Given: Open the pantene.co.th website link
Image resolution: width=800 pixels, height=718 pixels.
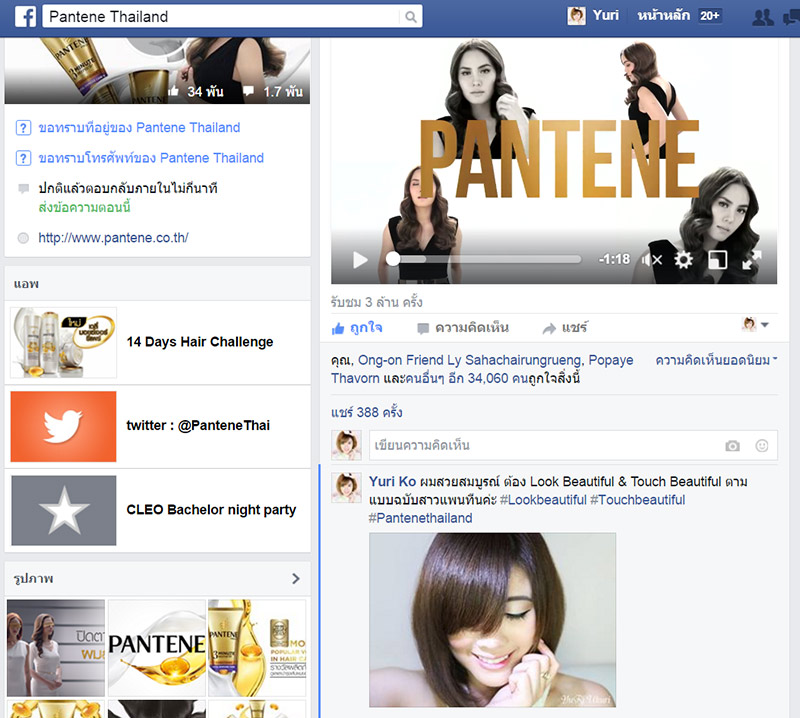Looking at the screenshot, I should [x=113, y=238].
